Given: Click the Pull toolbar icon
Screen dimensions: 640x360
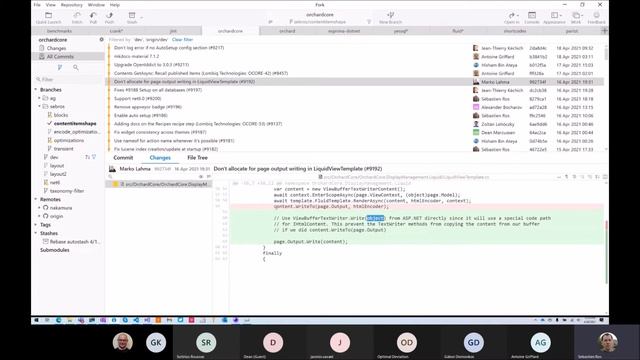Looking at the screenshot, I should [93, 16].
